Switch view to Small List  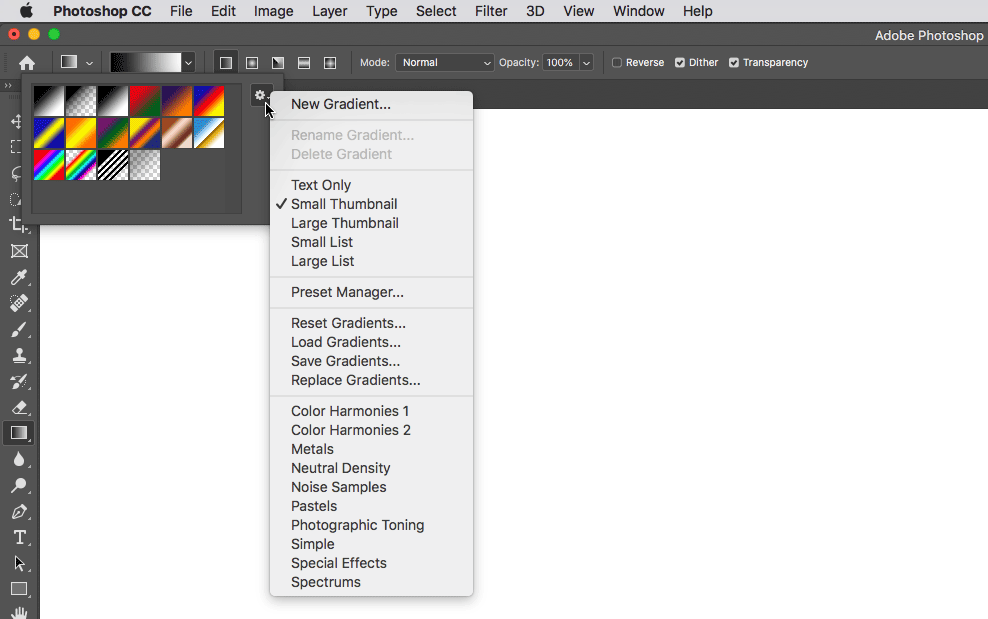[322, 242]
